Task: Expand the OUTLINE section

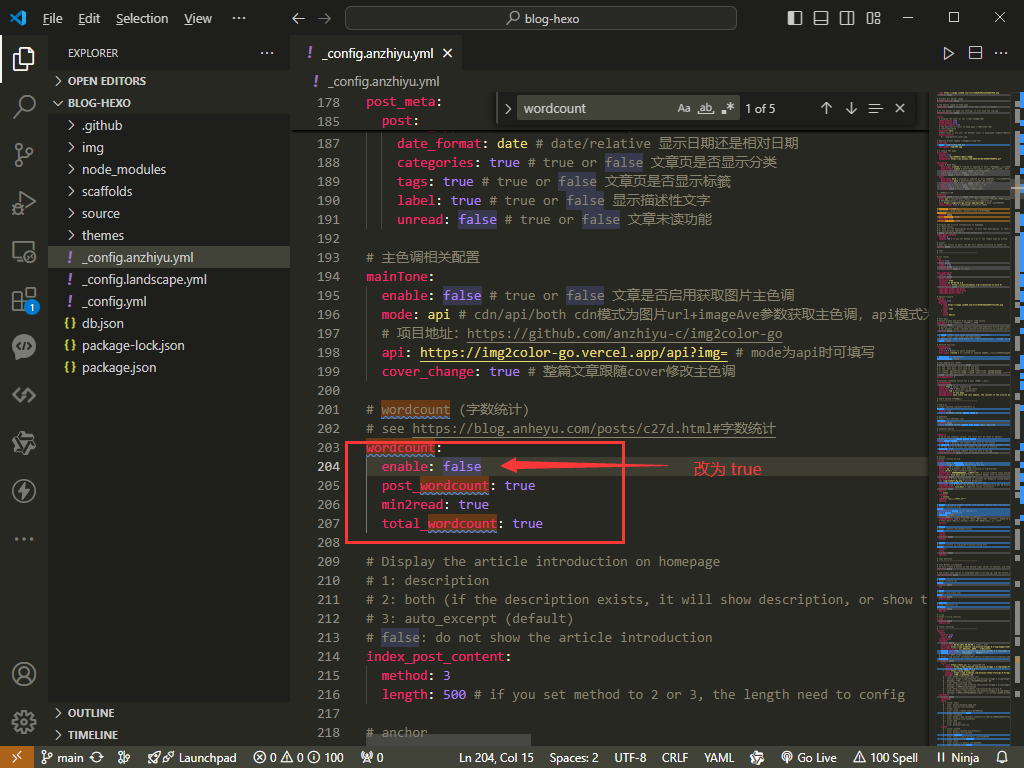Action: click(x=90, y=713)
